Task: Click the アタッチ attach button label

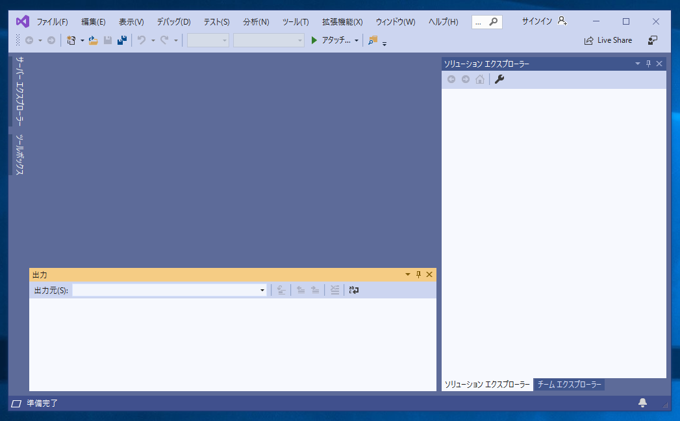Action: pos(336,40)
